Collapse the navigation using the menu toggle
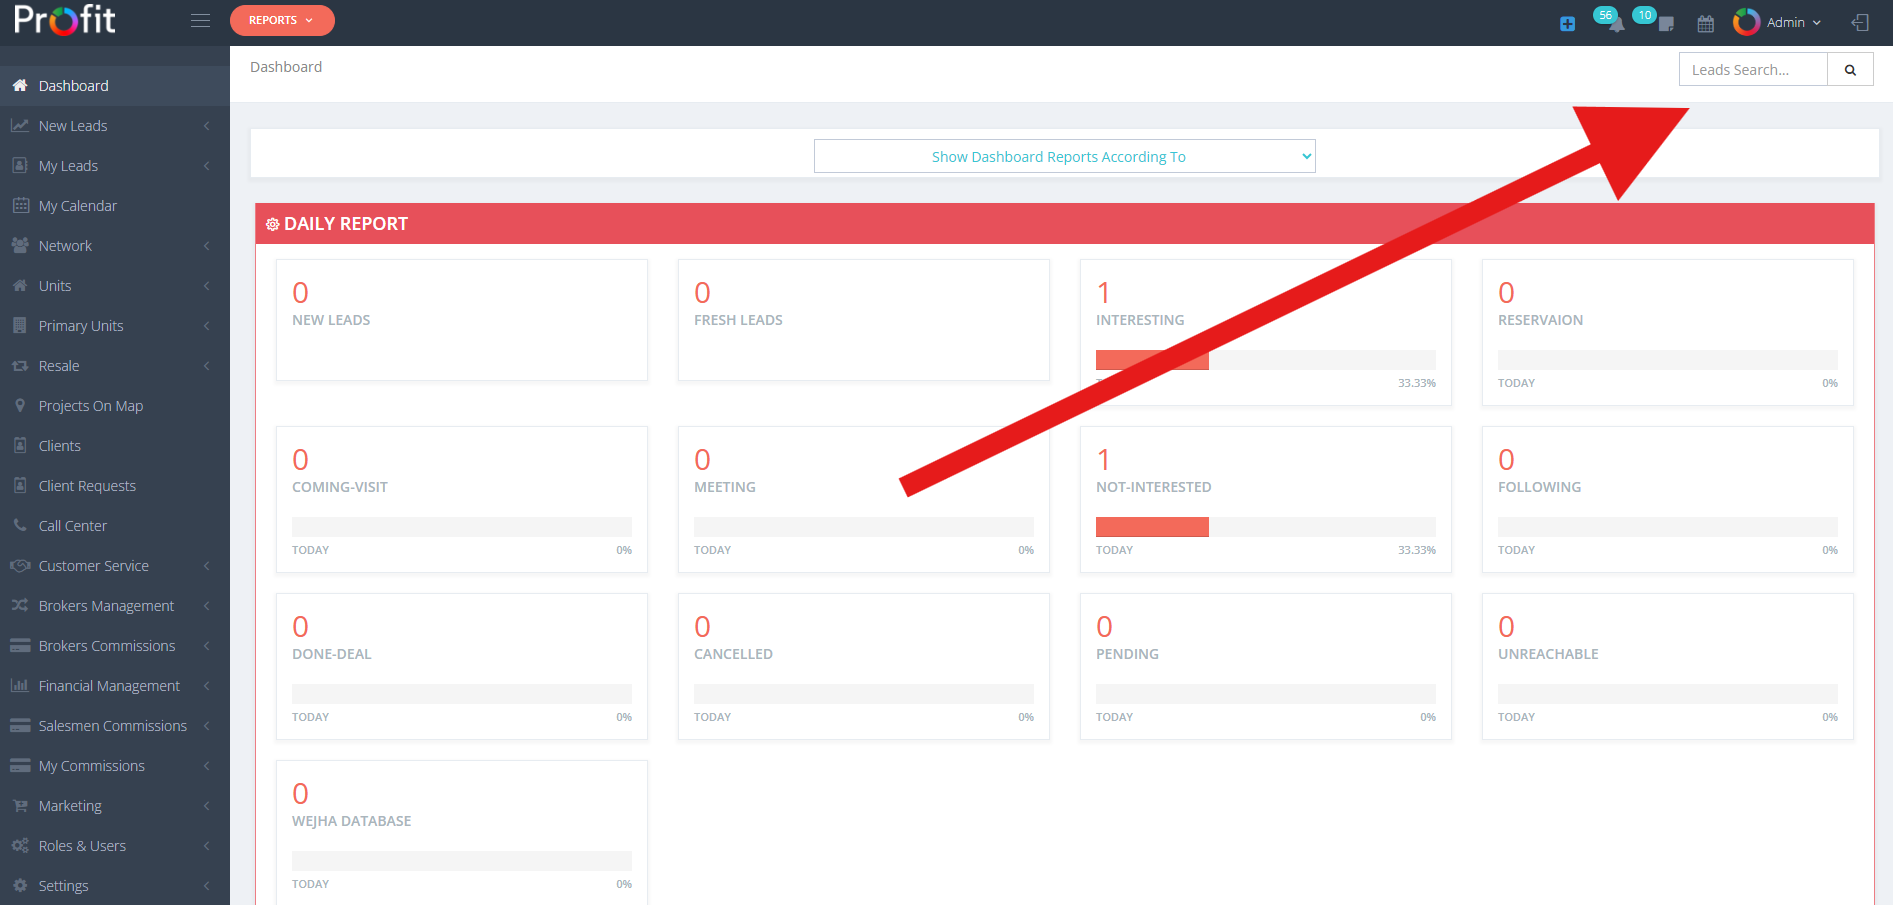The image size is (1893, 905). [x=200, y=20]
